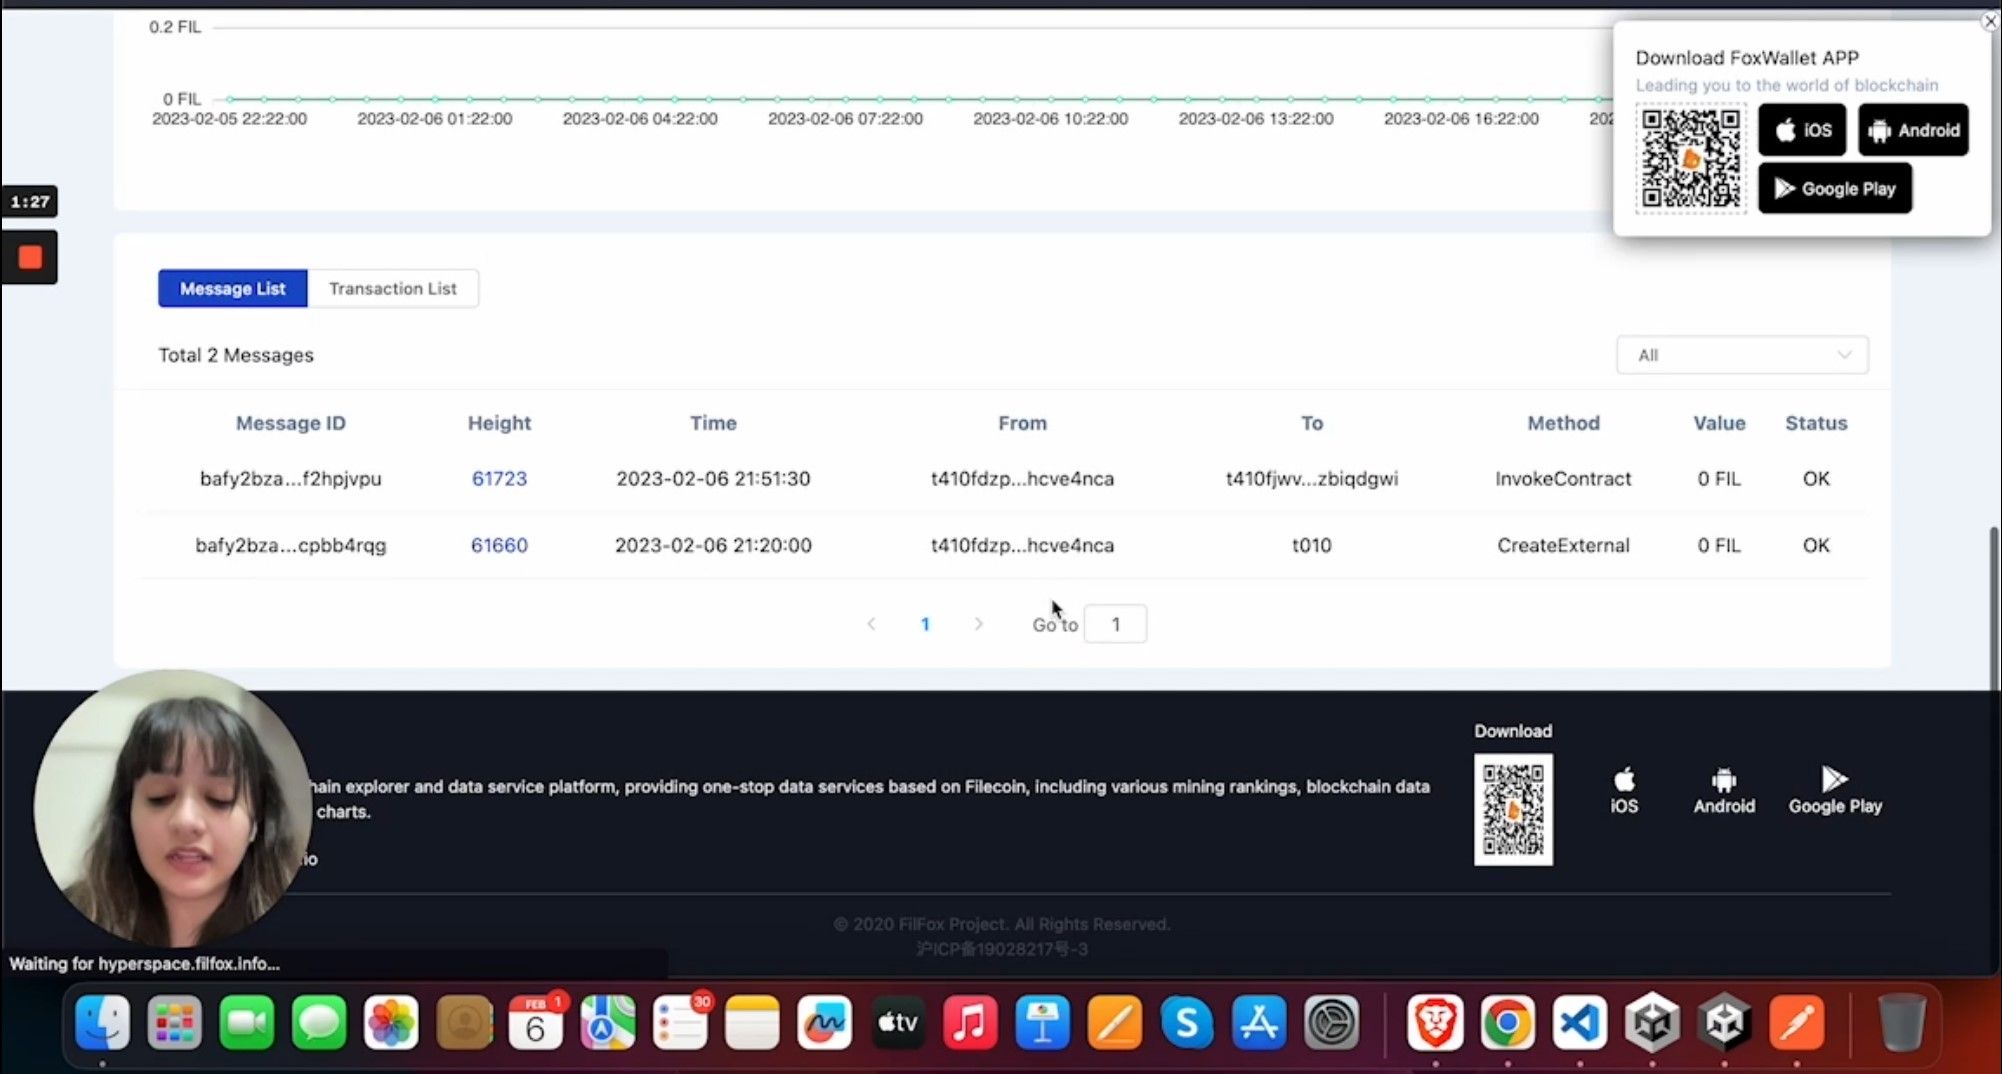Open the orange pen app in dock
This screenshot has width=2002, height=1074.
[1797, 1023]
